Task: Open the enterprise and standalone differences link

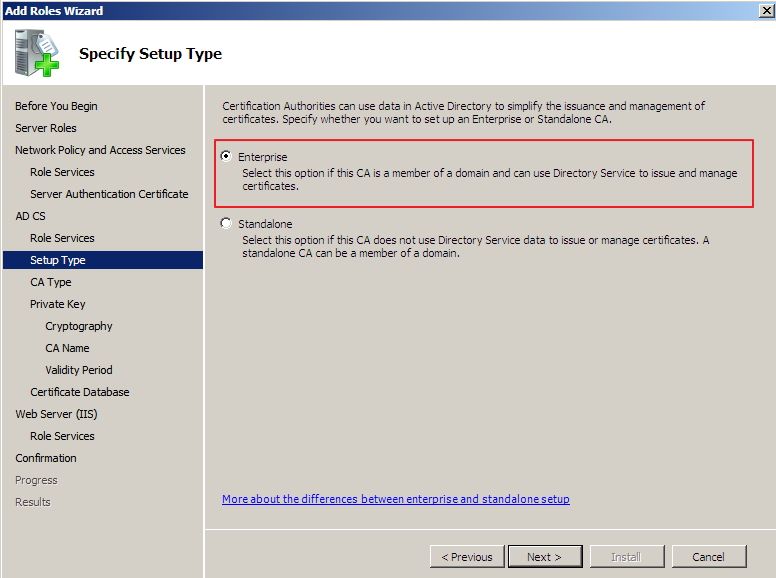Action: [x=395, y=499]
